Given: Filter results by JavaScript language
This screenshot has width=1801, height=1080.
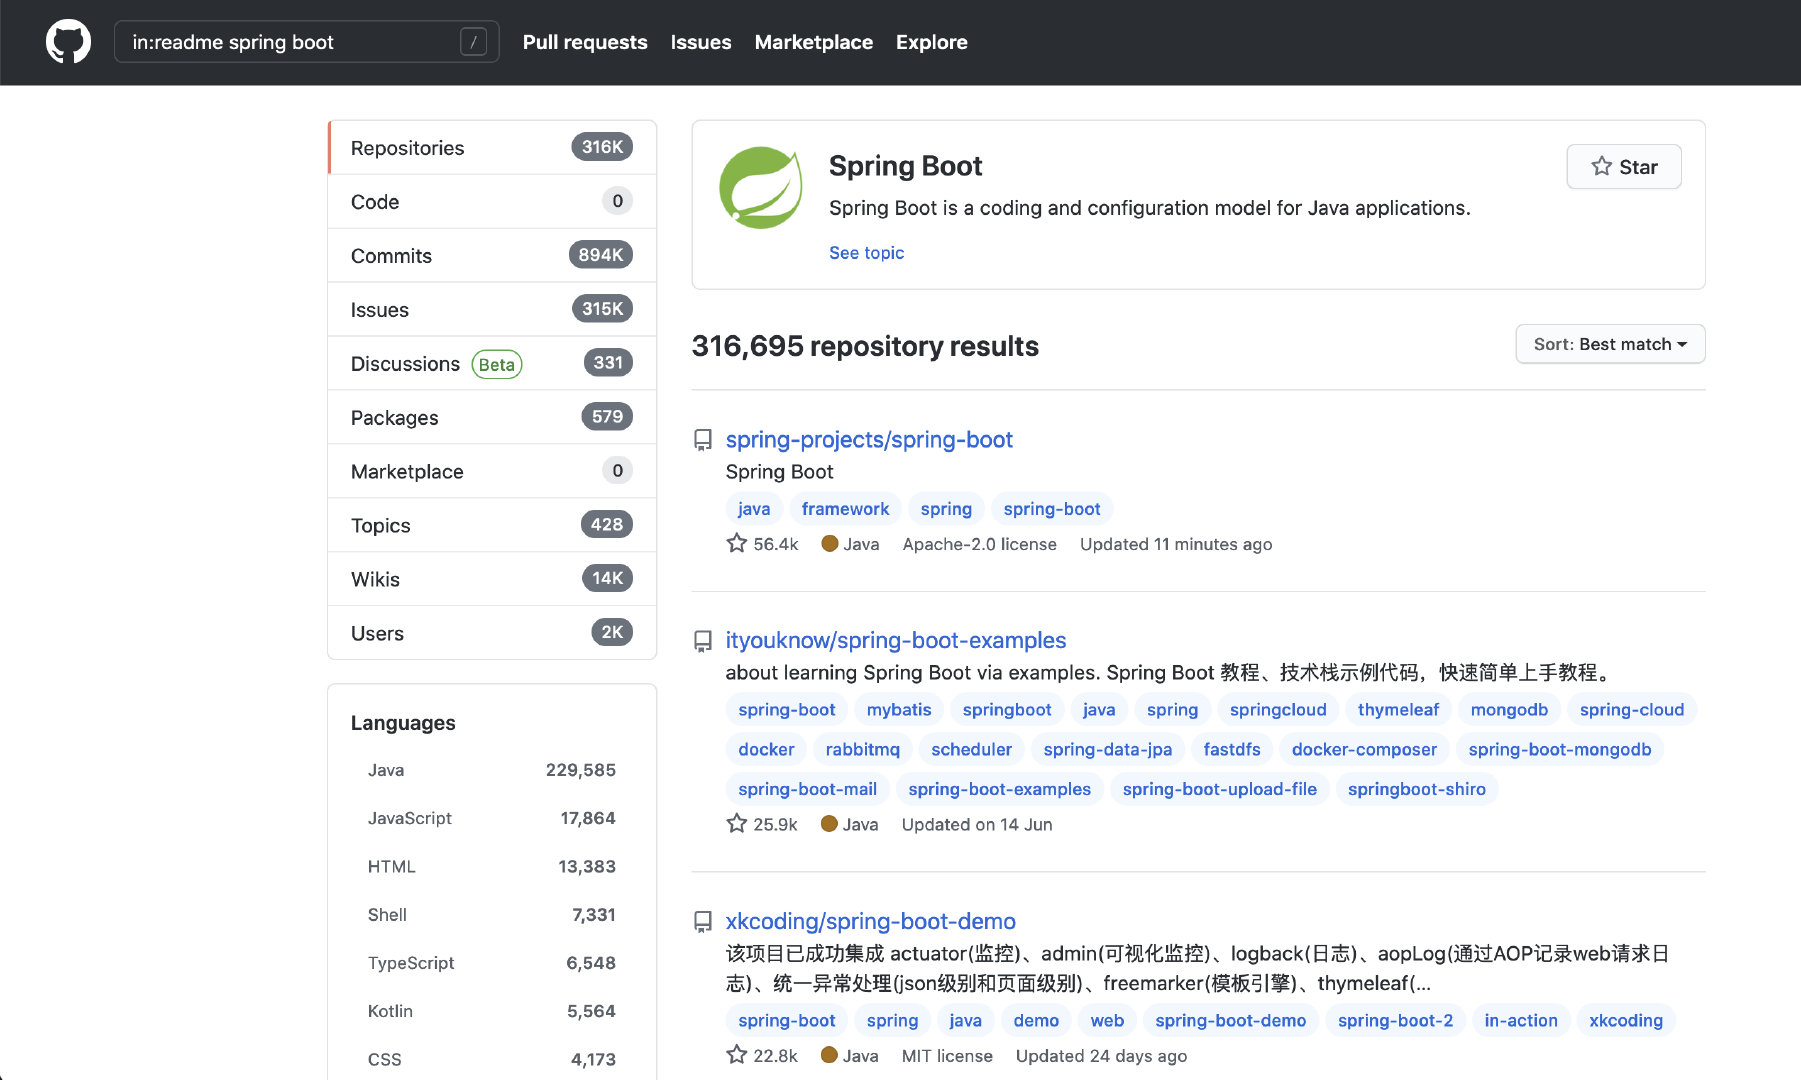Looking at the screenshot, I should click(x=492, y=818).
